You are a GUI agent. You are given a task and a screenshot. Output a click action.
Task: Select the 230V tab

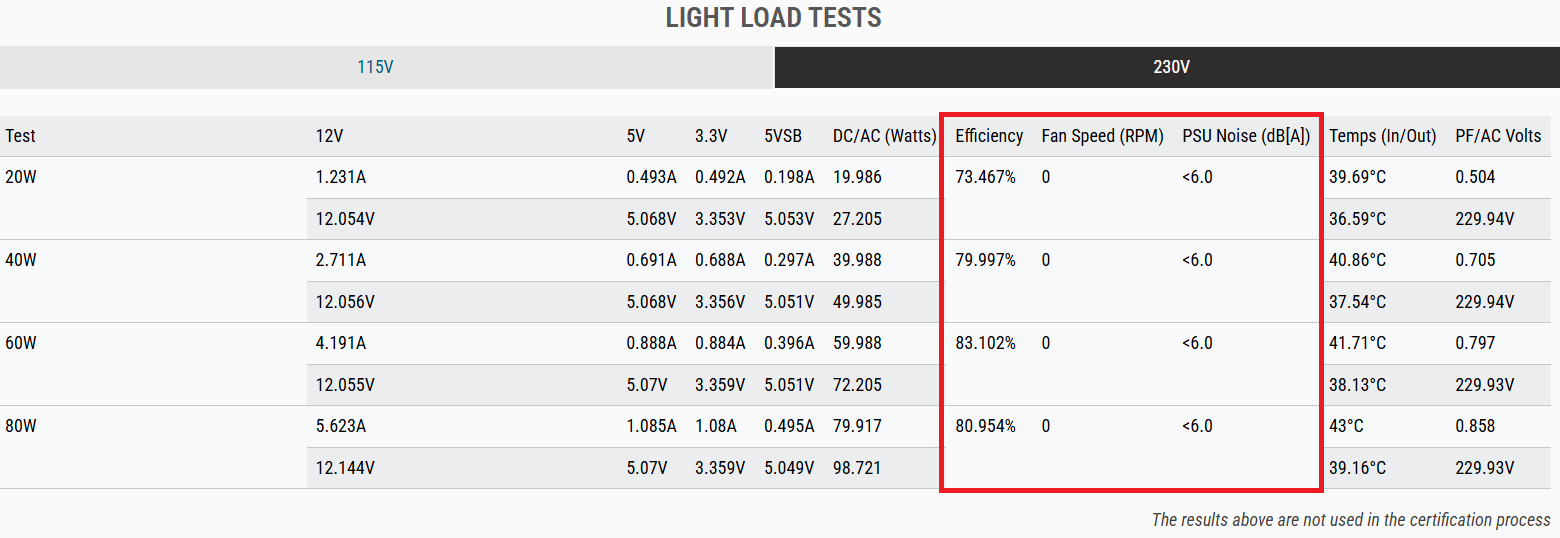click(x=1167, y=67)
